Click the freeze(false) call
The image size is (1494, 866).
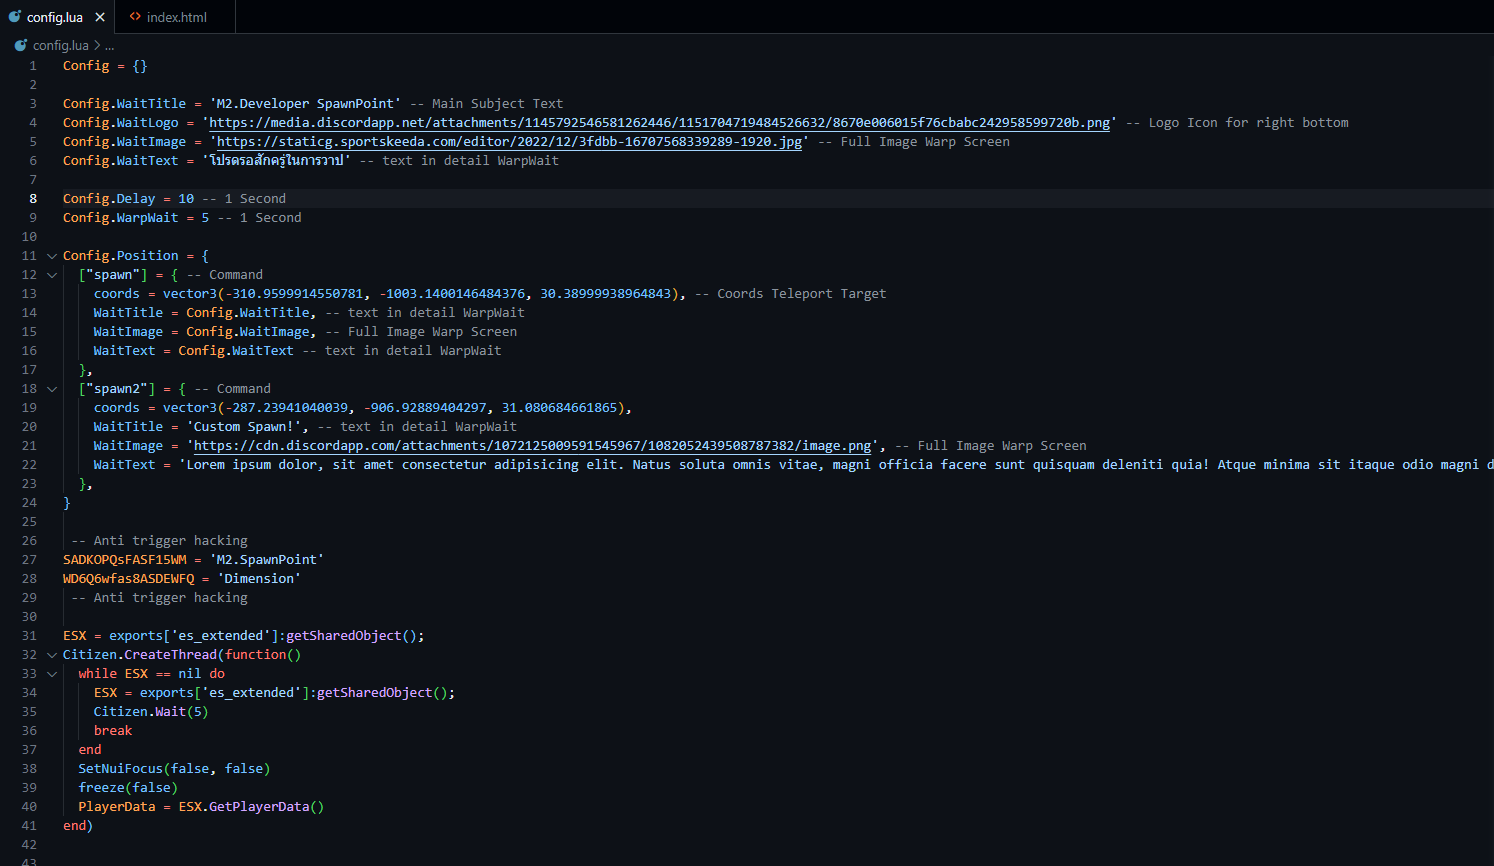click(x=128, y=788)
